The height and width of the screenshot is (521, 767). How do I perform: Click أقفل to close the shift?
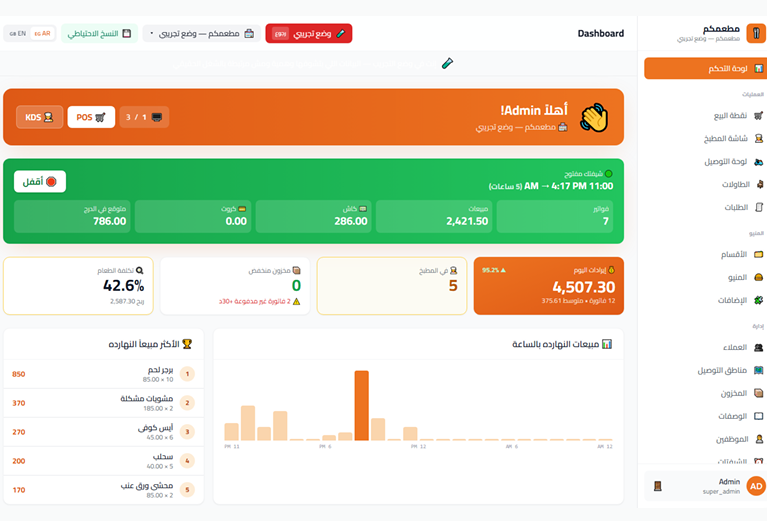pos(40,181)
